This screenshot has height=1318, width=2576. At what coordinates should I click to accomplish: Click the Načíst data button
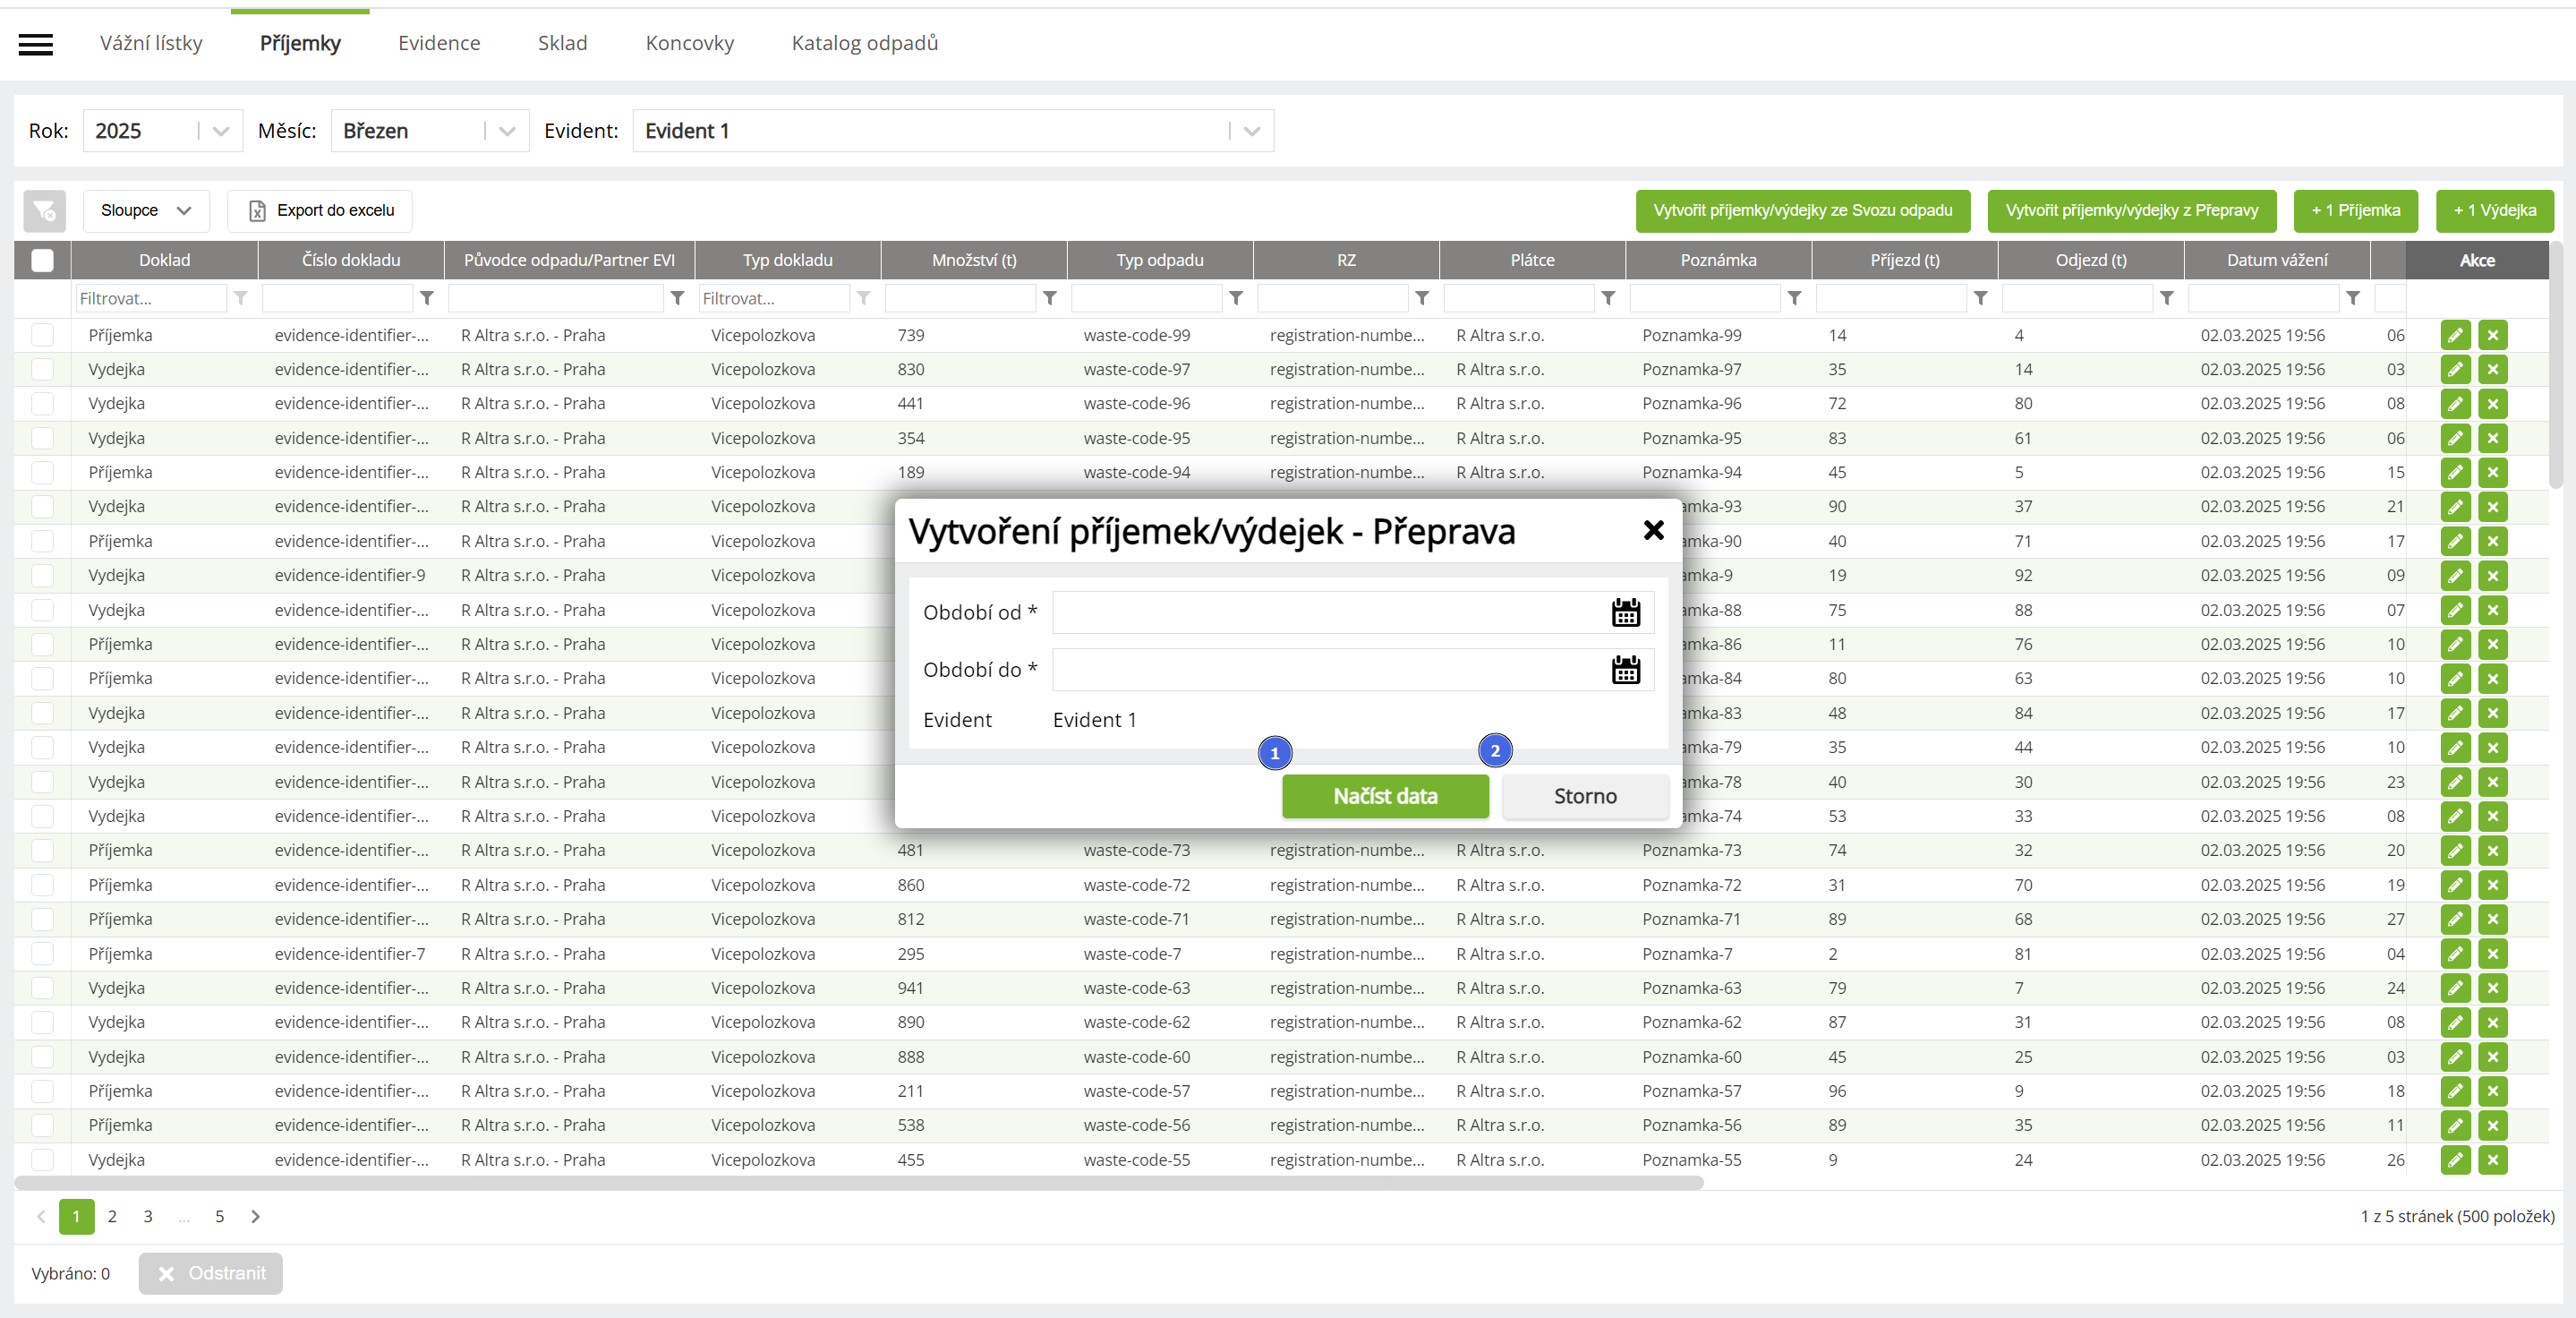(1384, 796)
